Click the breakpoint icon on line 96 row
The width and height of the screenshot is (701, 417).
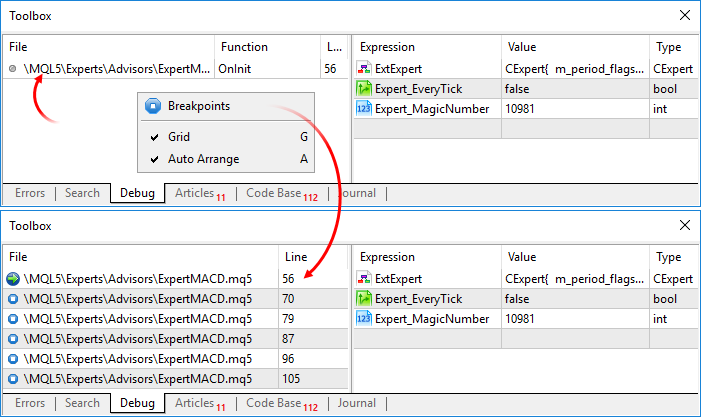tap(12, 359)
